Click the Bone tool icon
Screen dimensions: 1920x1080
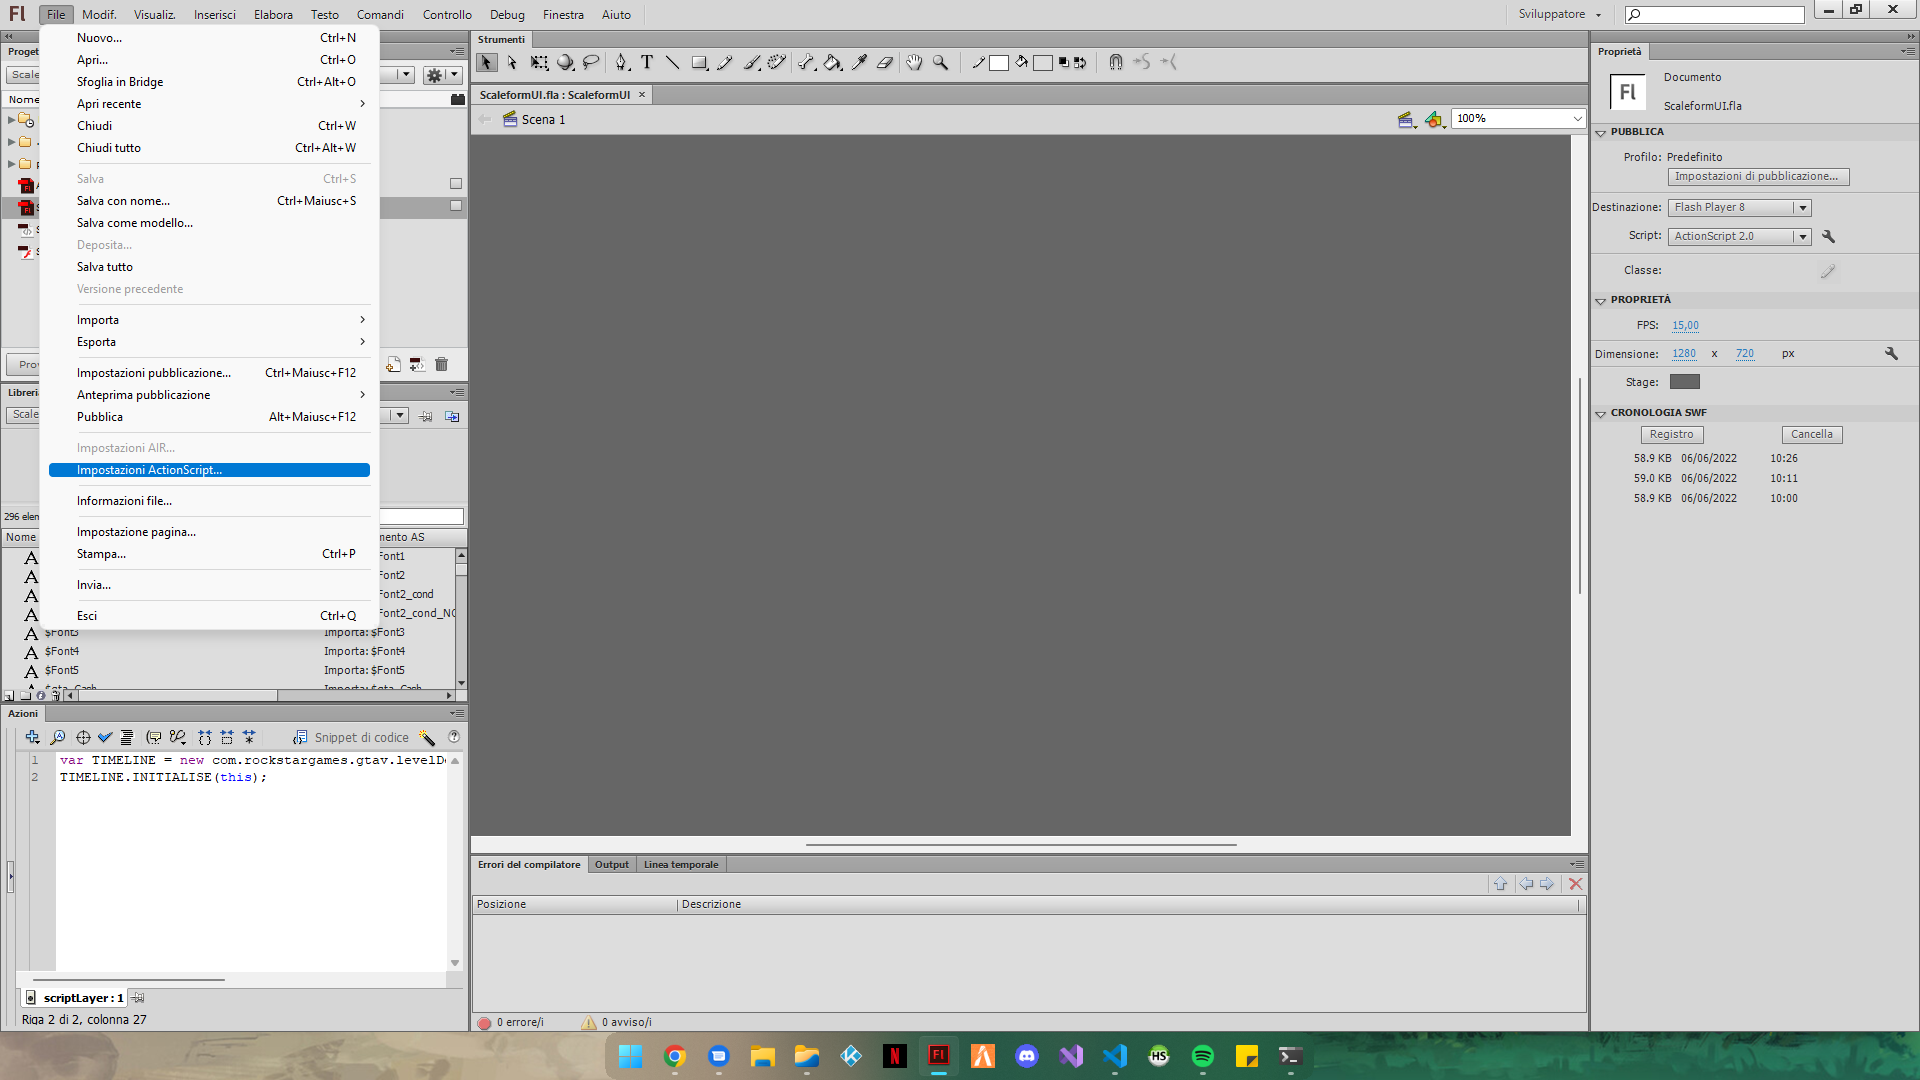[806, 63]
